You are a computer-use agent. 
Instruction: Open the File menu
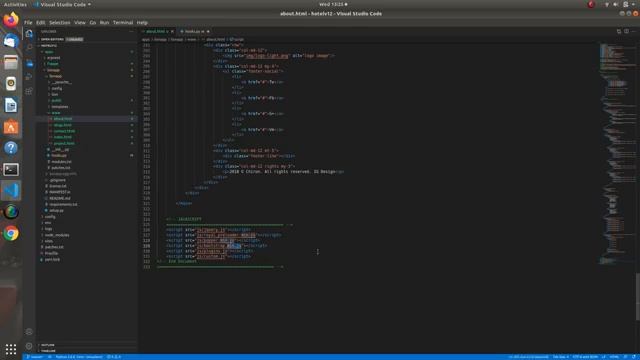click(28, 22)
